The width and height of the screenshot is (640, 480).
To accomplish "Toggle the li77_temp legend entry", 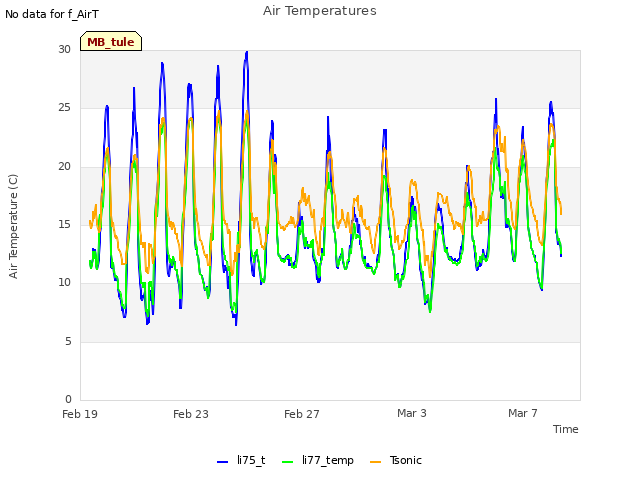I will pos(318,460).
